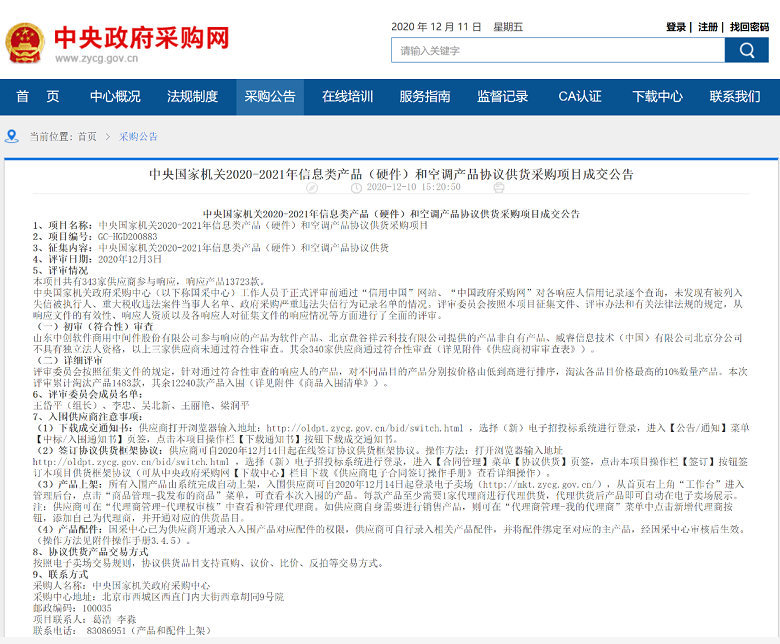Open the 服务指南 navigation menu
The height and width of the screenshot is (644, 780).
click(x=425, y=97)
